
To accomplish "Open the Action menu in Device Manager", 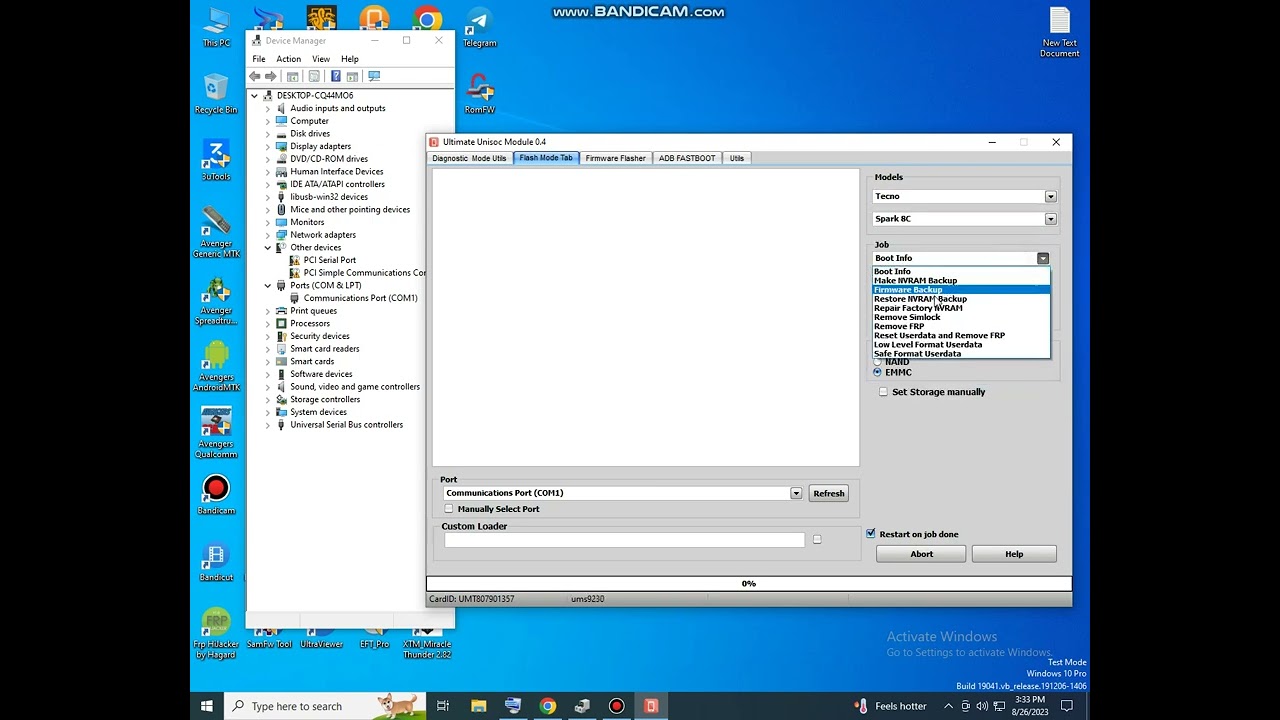I will 288,59.
